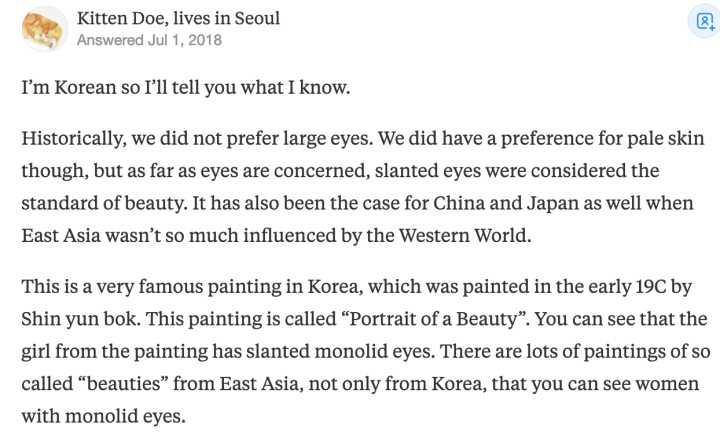The height and width of the screenshot is (433, 720).
Task: Click the "Answered Jul 1, 2018" timestamp
Action: pyautogui.click(x=149, y=41)
